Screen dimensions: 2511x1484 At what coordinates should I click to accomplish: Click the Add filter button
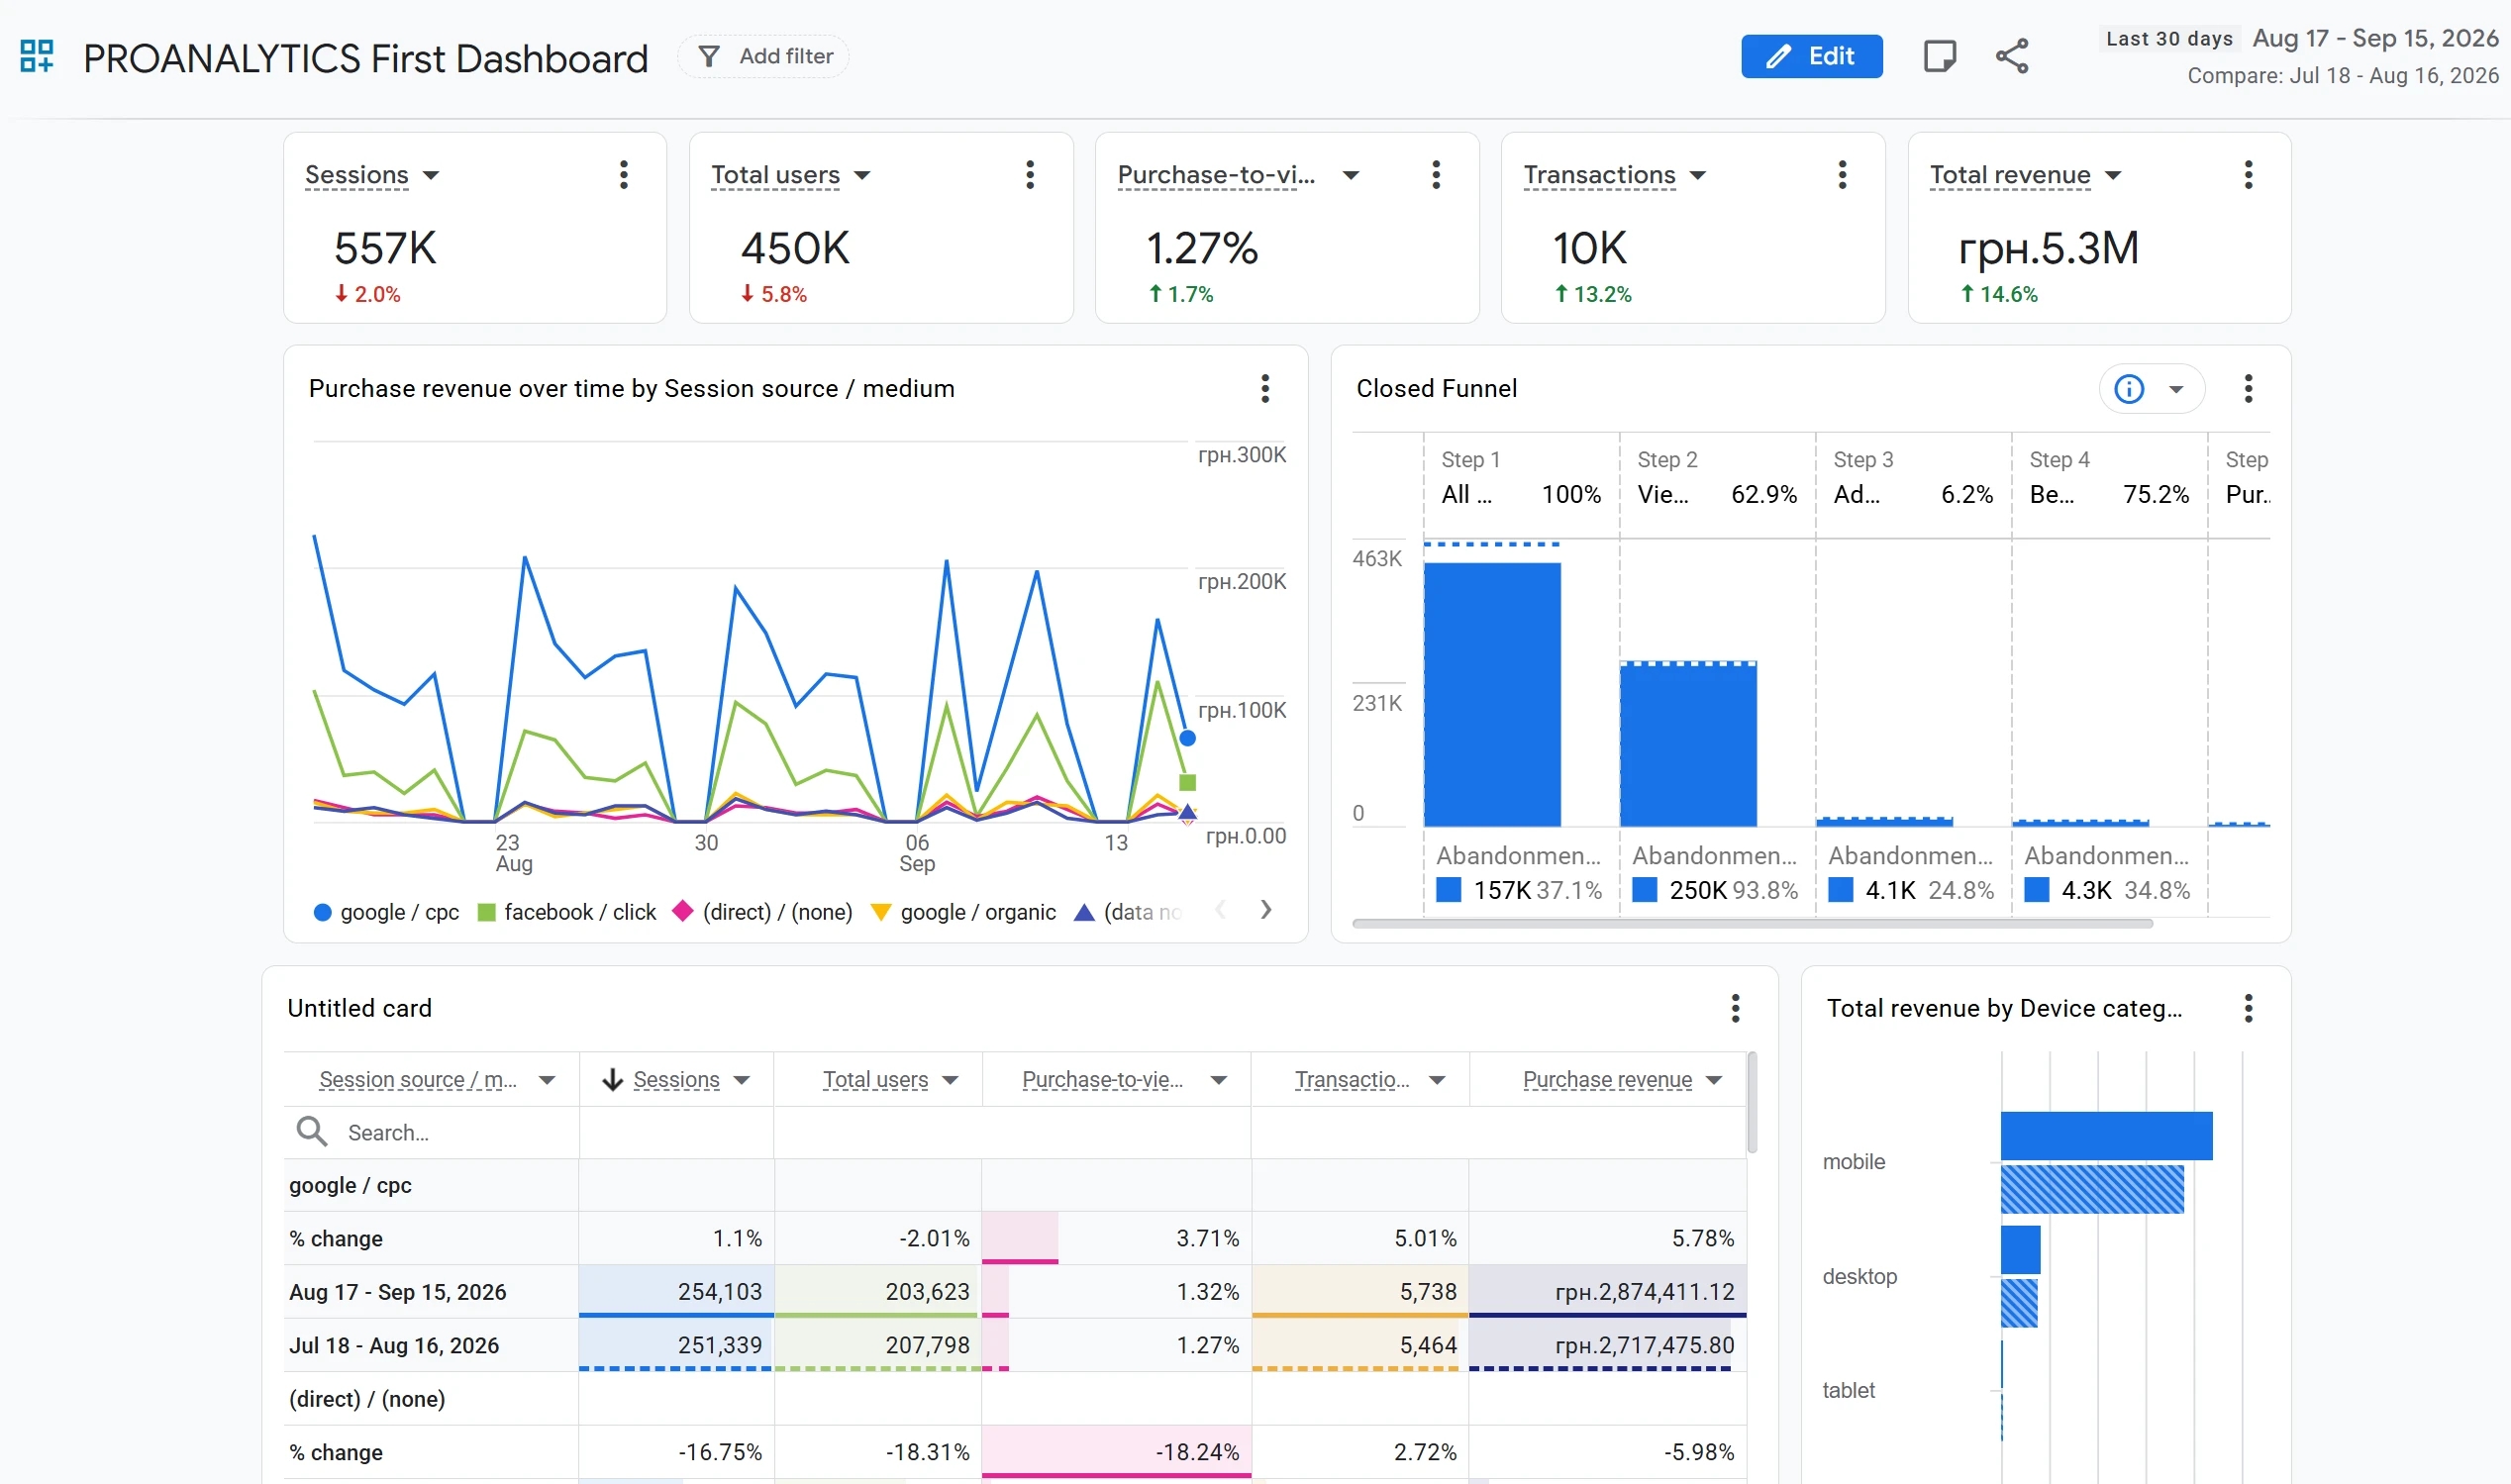click(764, 57)
